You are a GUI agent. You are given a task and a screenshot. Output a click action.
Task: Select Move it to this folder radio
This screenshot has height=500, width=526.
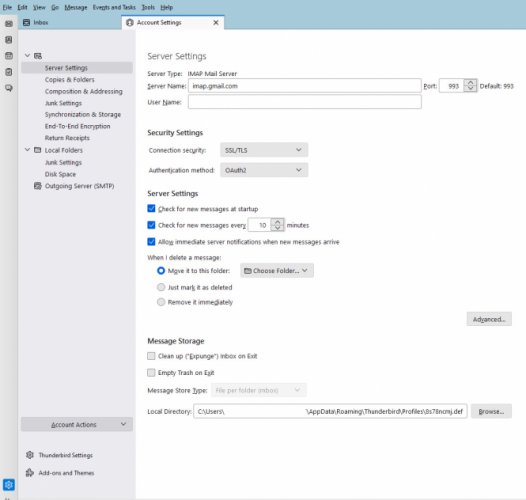(x=161, y=270)
